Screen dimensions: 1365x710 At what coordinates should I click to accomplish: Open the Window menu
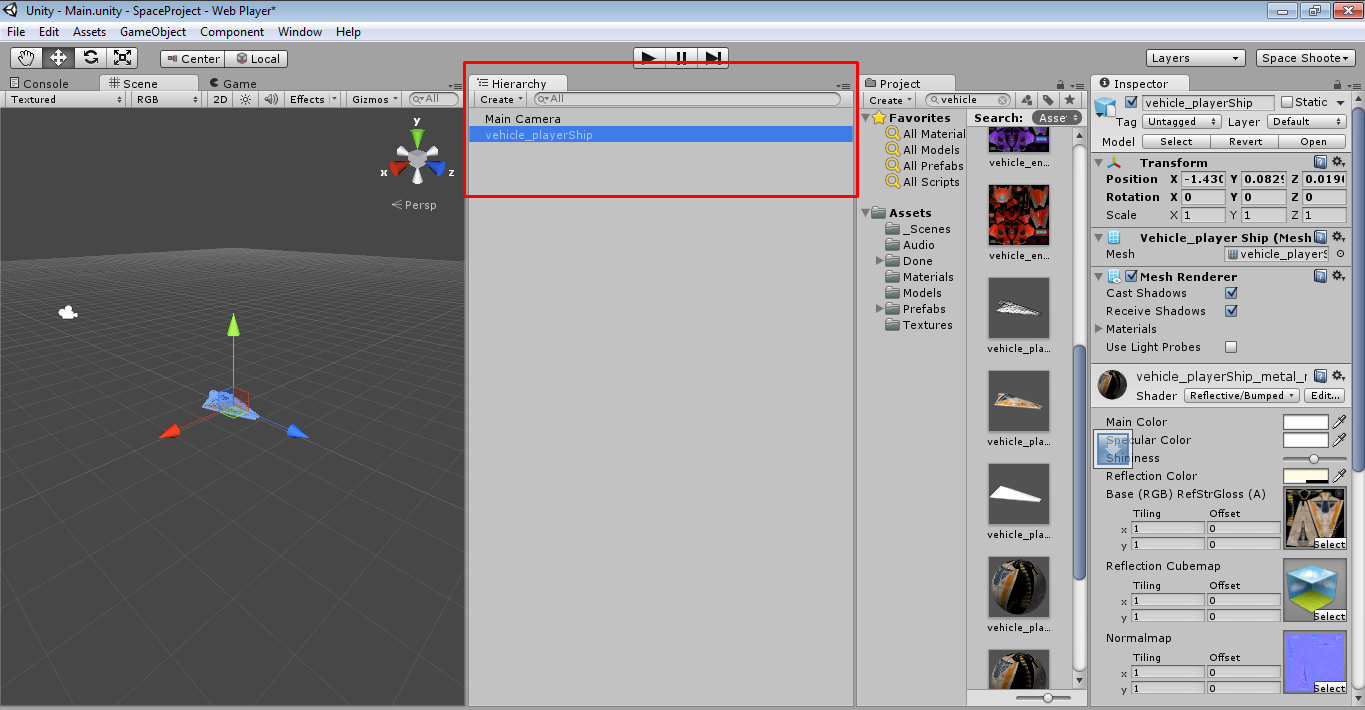point(300,32)
